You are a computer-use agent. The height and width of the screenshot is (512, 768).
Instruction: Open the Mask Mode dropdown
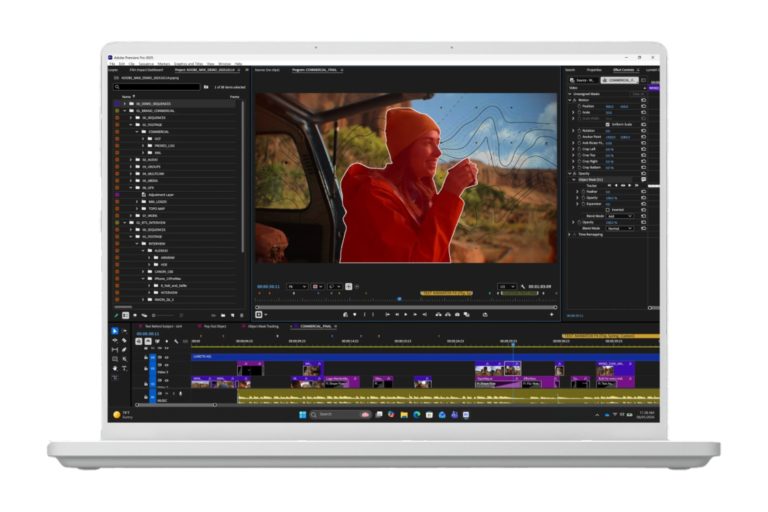pyautogui.click(x=620, y=216)
